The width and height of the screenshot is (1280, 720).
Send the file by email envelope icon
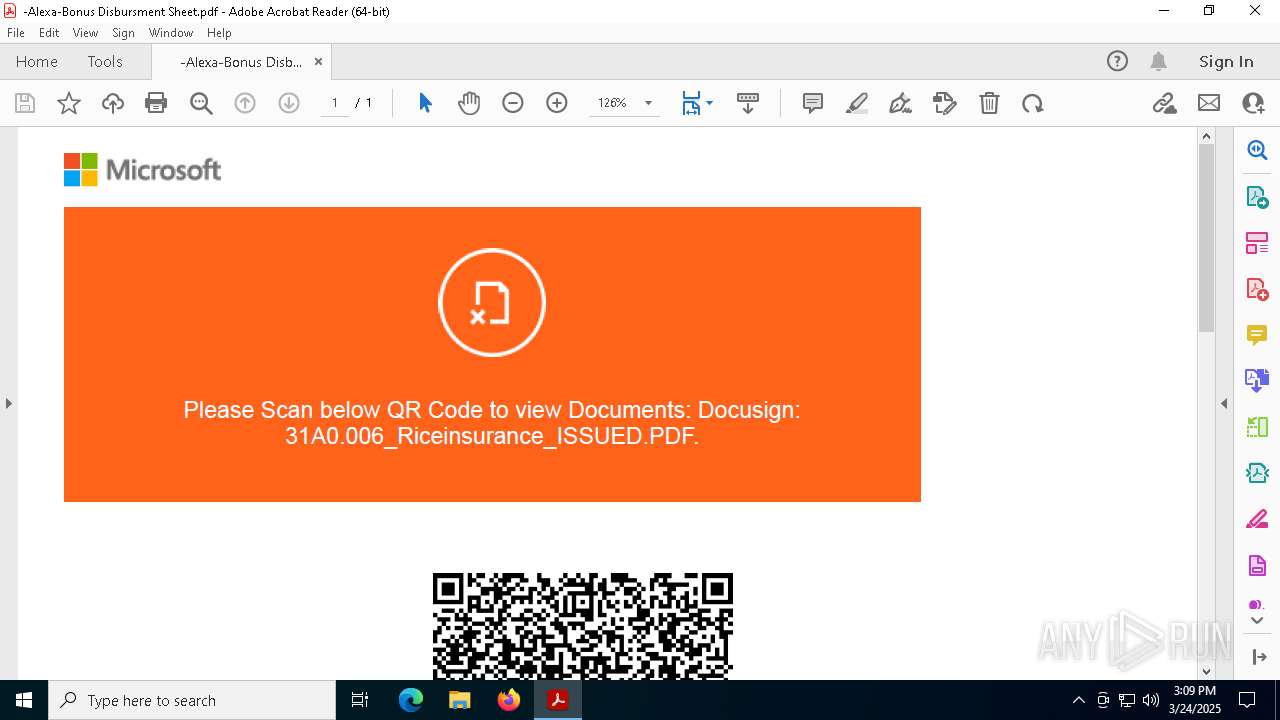click(x=1209, y=103)
